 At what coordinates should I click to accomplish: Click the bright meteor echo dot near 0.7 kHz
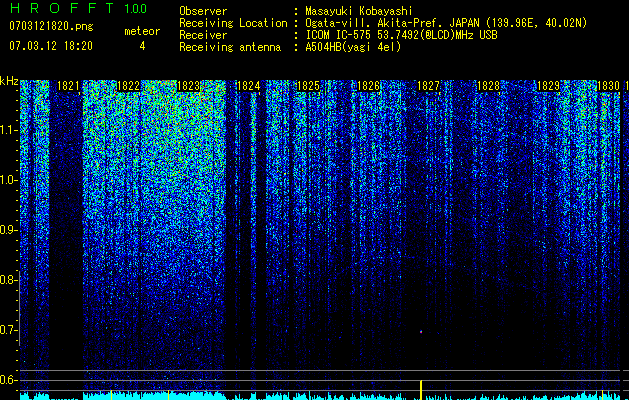[421, 332]
